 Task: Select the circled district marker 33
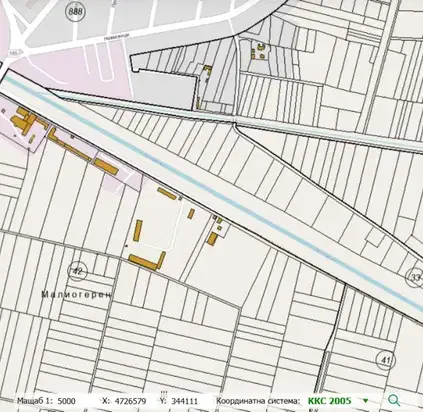pyautogui.click(x=414, y=277)
